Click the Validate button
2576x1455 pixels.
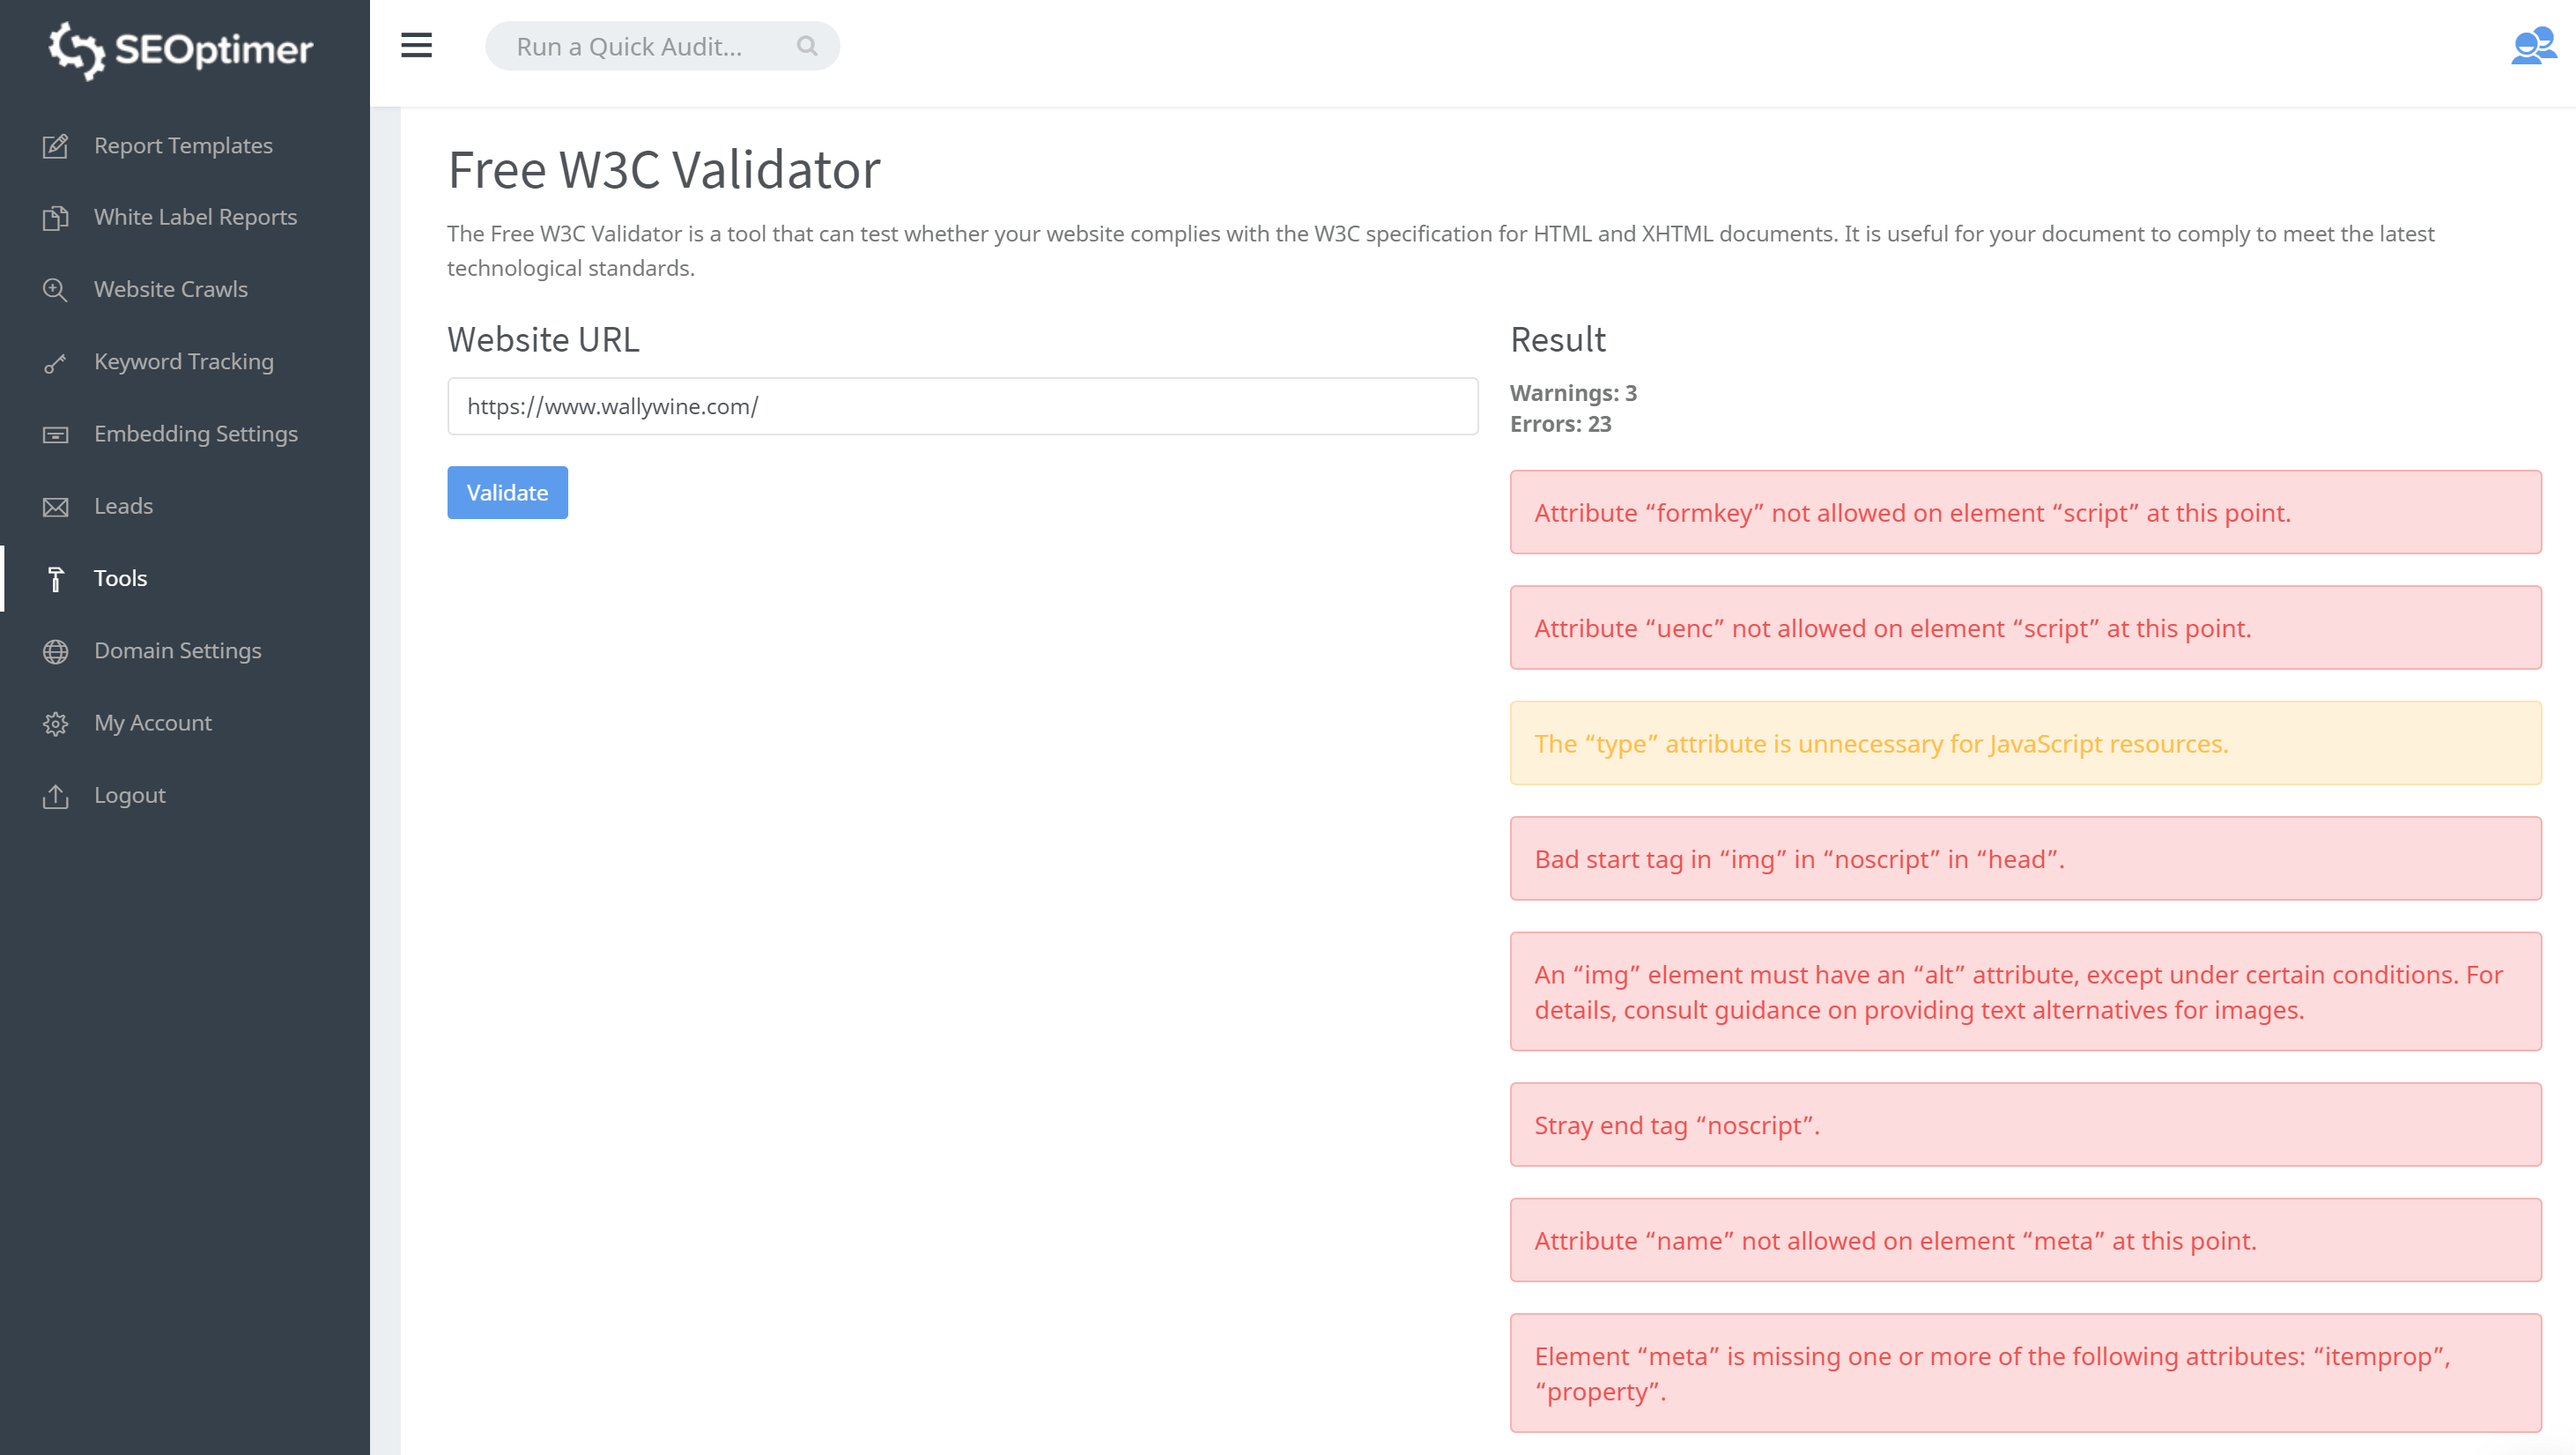tap(507, 492)
